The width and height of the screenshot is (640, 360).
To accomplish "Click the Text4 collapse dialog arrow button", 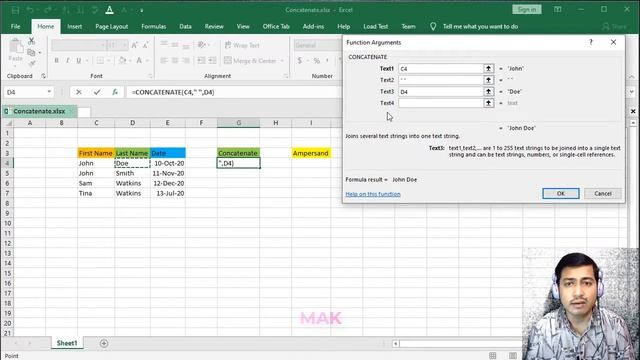I will (x=488, y=103).
